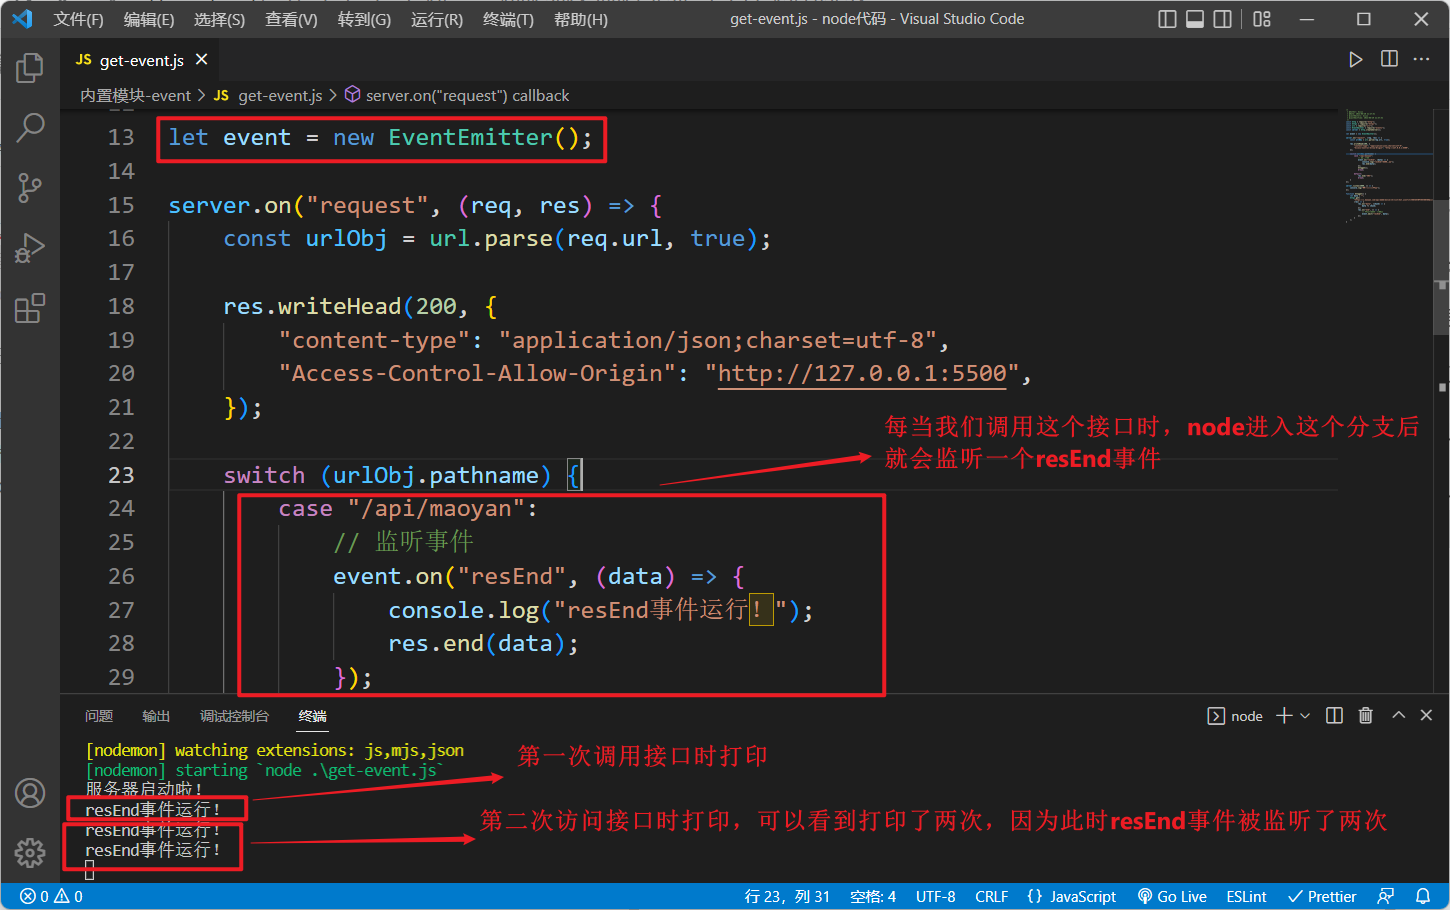This screenshot has height=910, width=1450.
Task: Toggle primary side bar layout icon
Action: [x=1167, y=19]
